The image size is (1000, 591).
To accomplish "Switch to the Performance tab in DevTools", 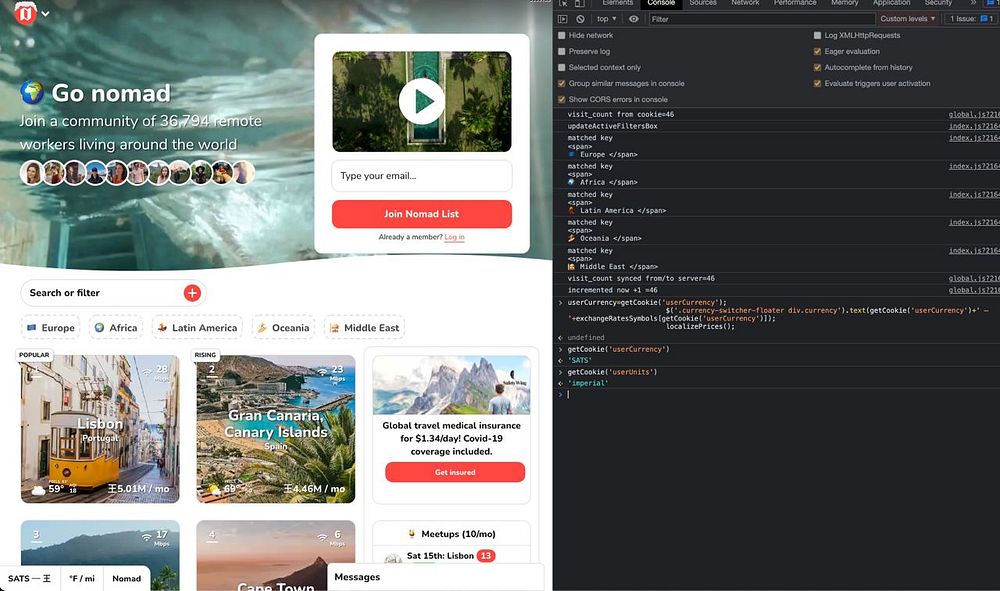I will (x=795, y=3).
